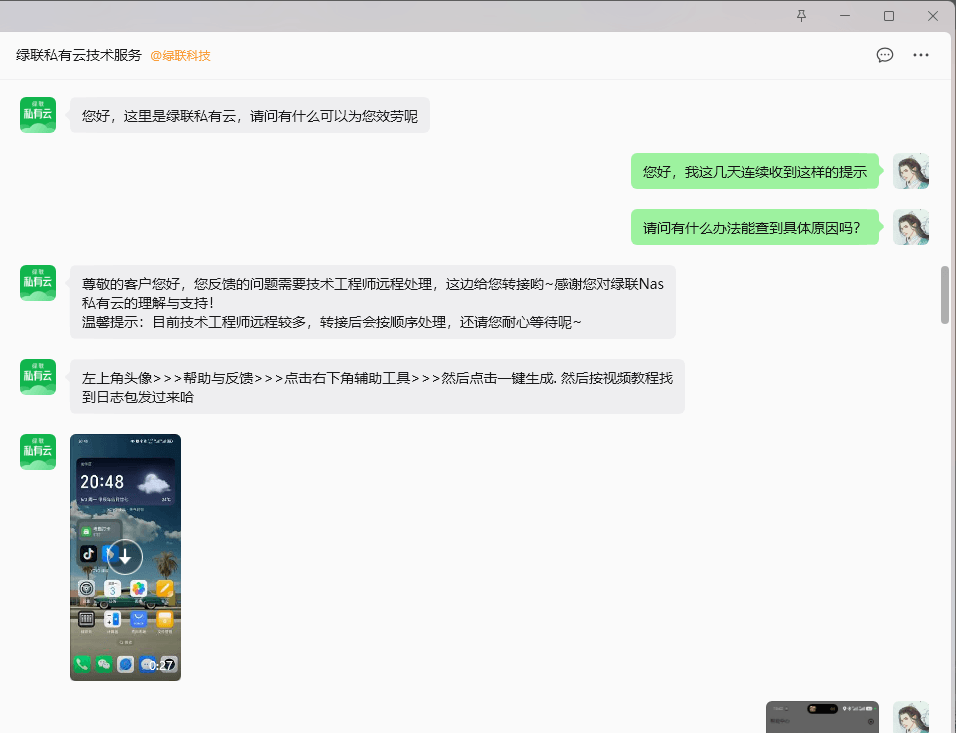Open 私有云 avatar beside 尊敬的客户 message
This screenshot has width=956, height=733.
click(38, 283)
